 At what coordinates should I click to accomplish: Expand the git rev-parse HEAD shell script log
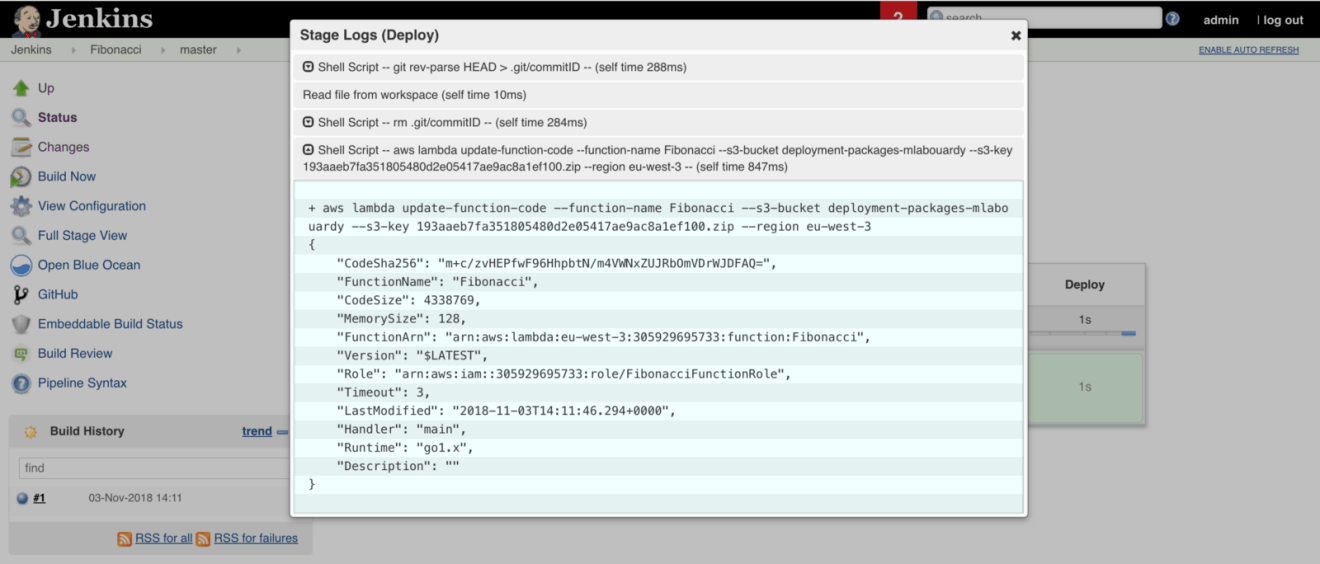tap(309, 67)
